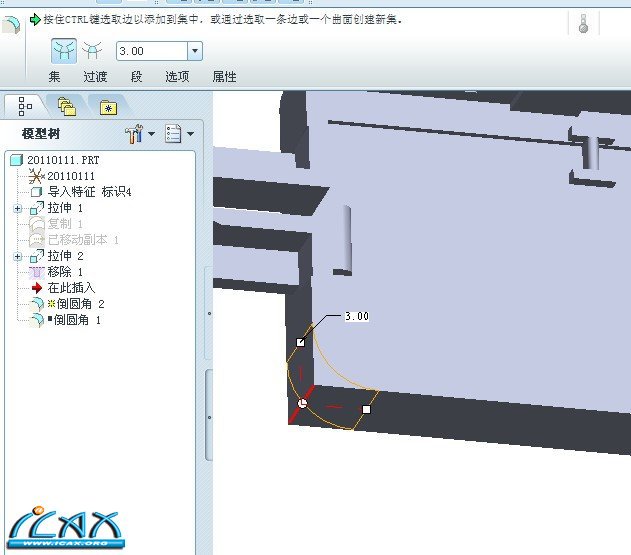Select the model tree navigator tab

(25, 106)
